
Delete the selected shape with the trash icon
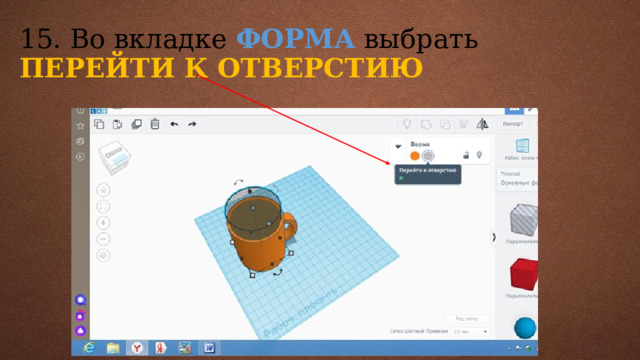point(155,124)
